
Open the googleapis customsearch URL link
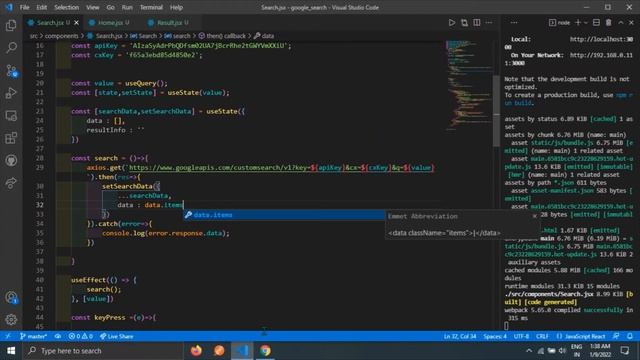(281, 168)
